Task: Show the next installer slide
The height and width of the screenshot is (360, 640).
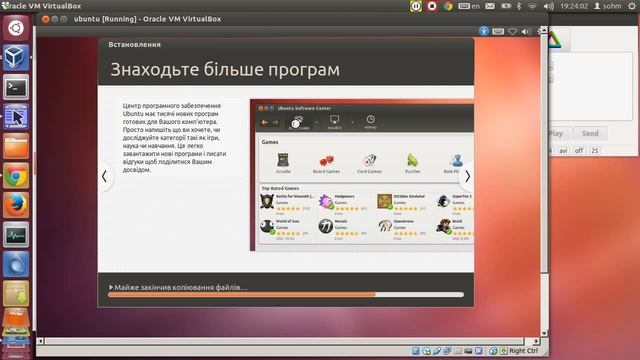Action: coord(467,176)
